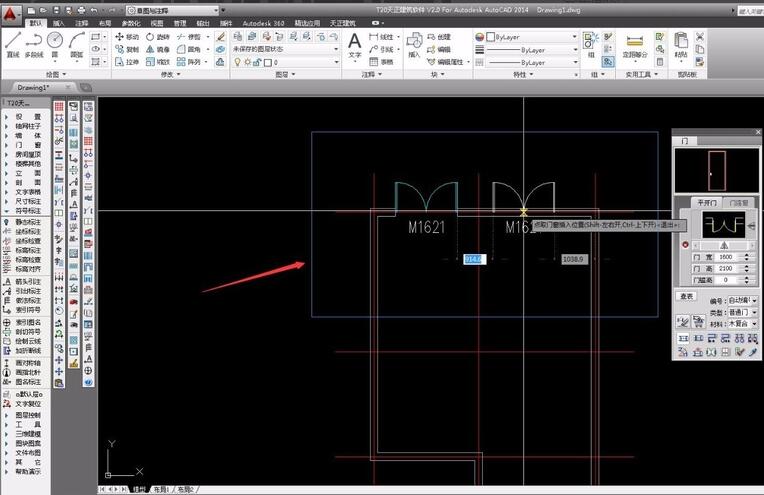The height and width of the screenshot is (495, 764).
Task: Click the door width (门宽) 1600 field
Action: point(726,257)
